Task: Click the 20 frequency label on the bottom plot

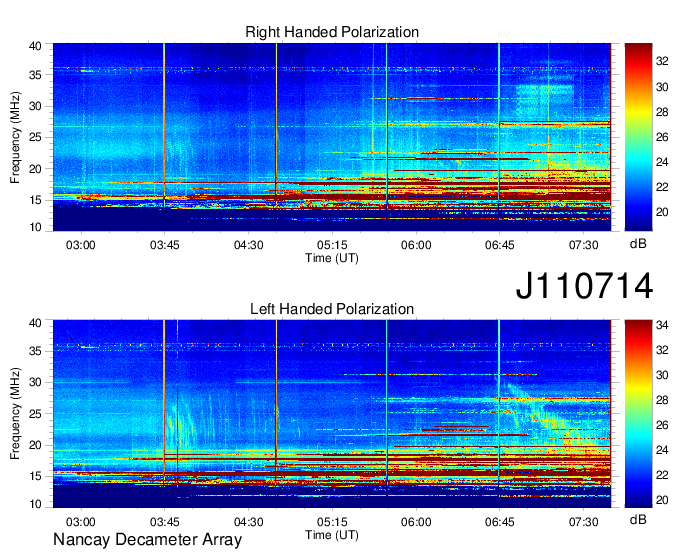Action: [35, 445]
